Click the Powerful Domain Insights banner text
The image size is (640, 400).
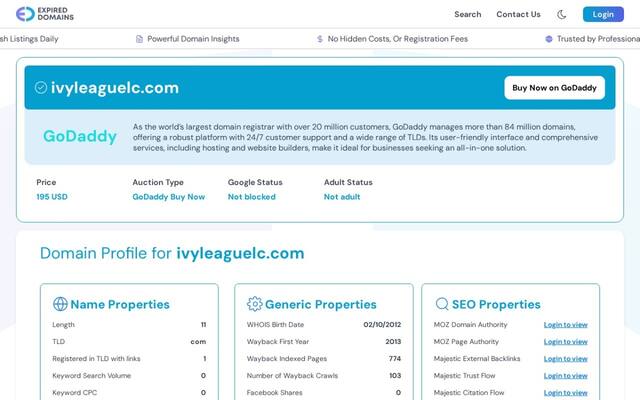point(193,39)
